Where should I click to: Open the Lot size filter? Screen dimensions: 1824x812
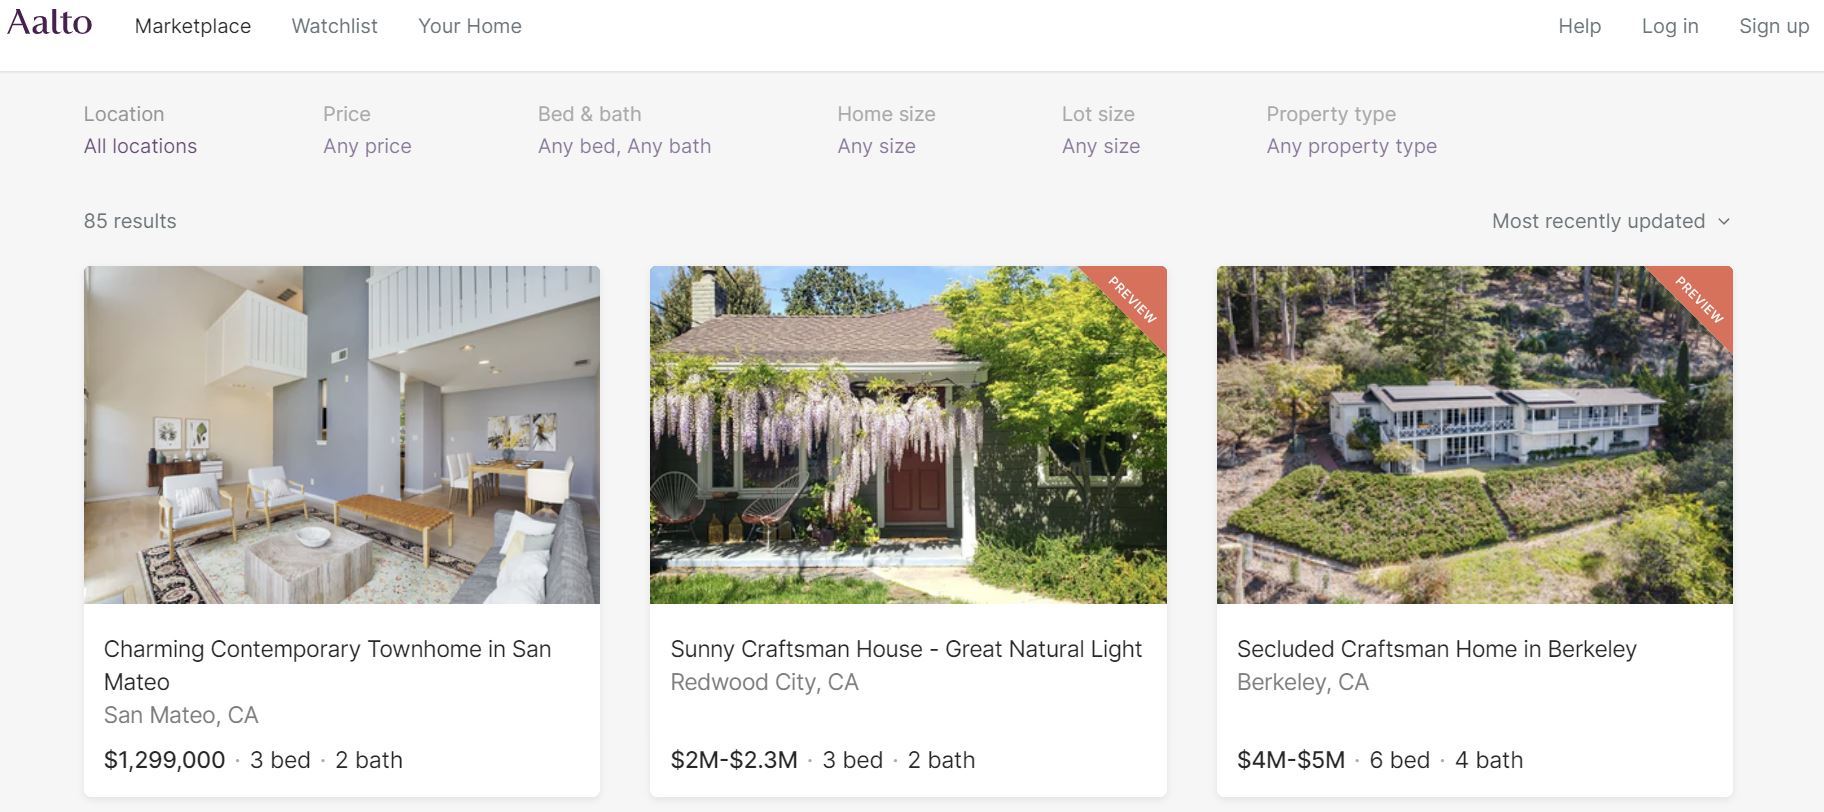pyautogui.click(x=1100, y=146)
